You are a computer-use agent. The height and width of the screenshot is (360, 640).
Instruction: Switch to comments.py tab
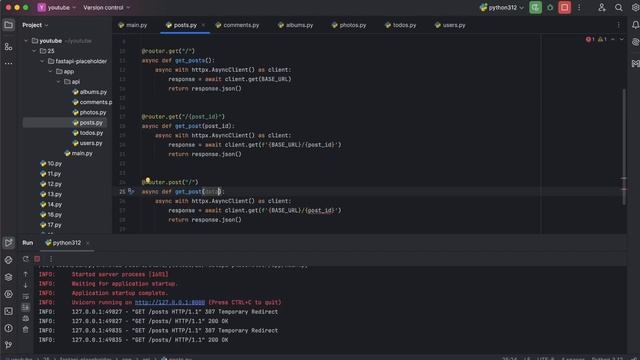pyautogui.click(x=237, y=25)
